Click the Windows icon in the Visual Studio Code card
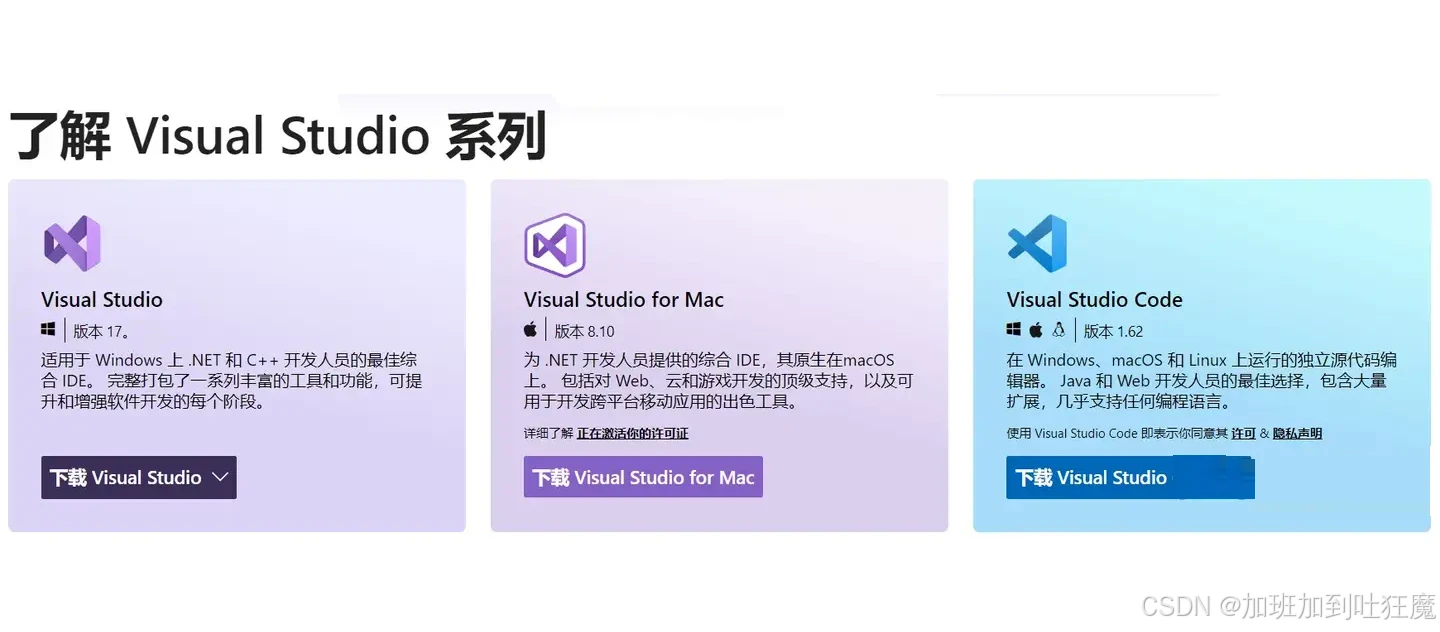This screenshot has width=1440, height=632. 1014,330
